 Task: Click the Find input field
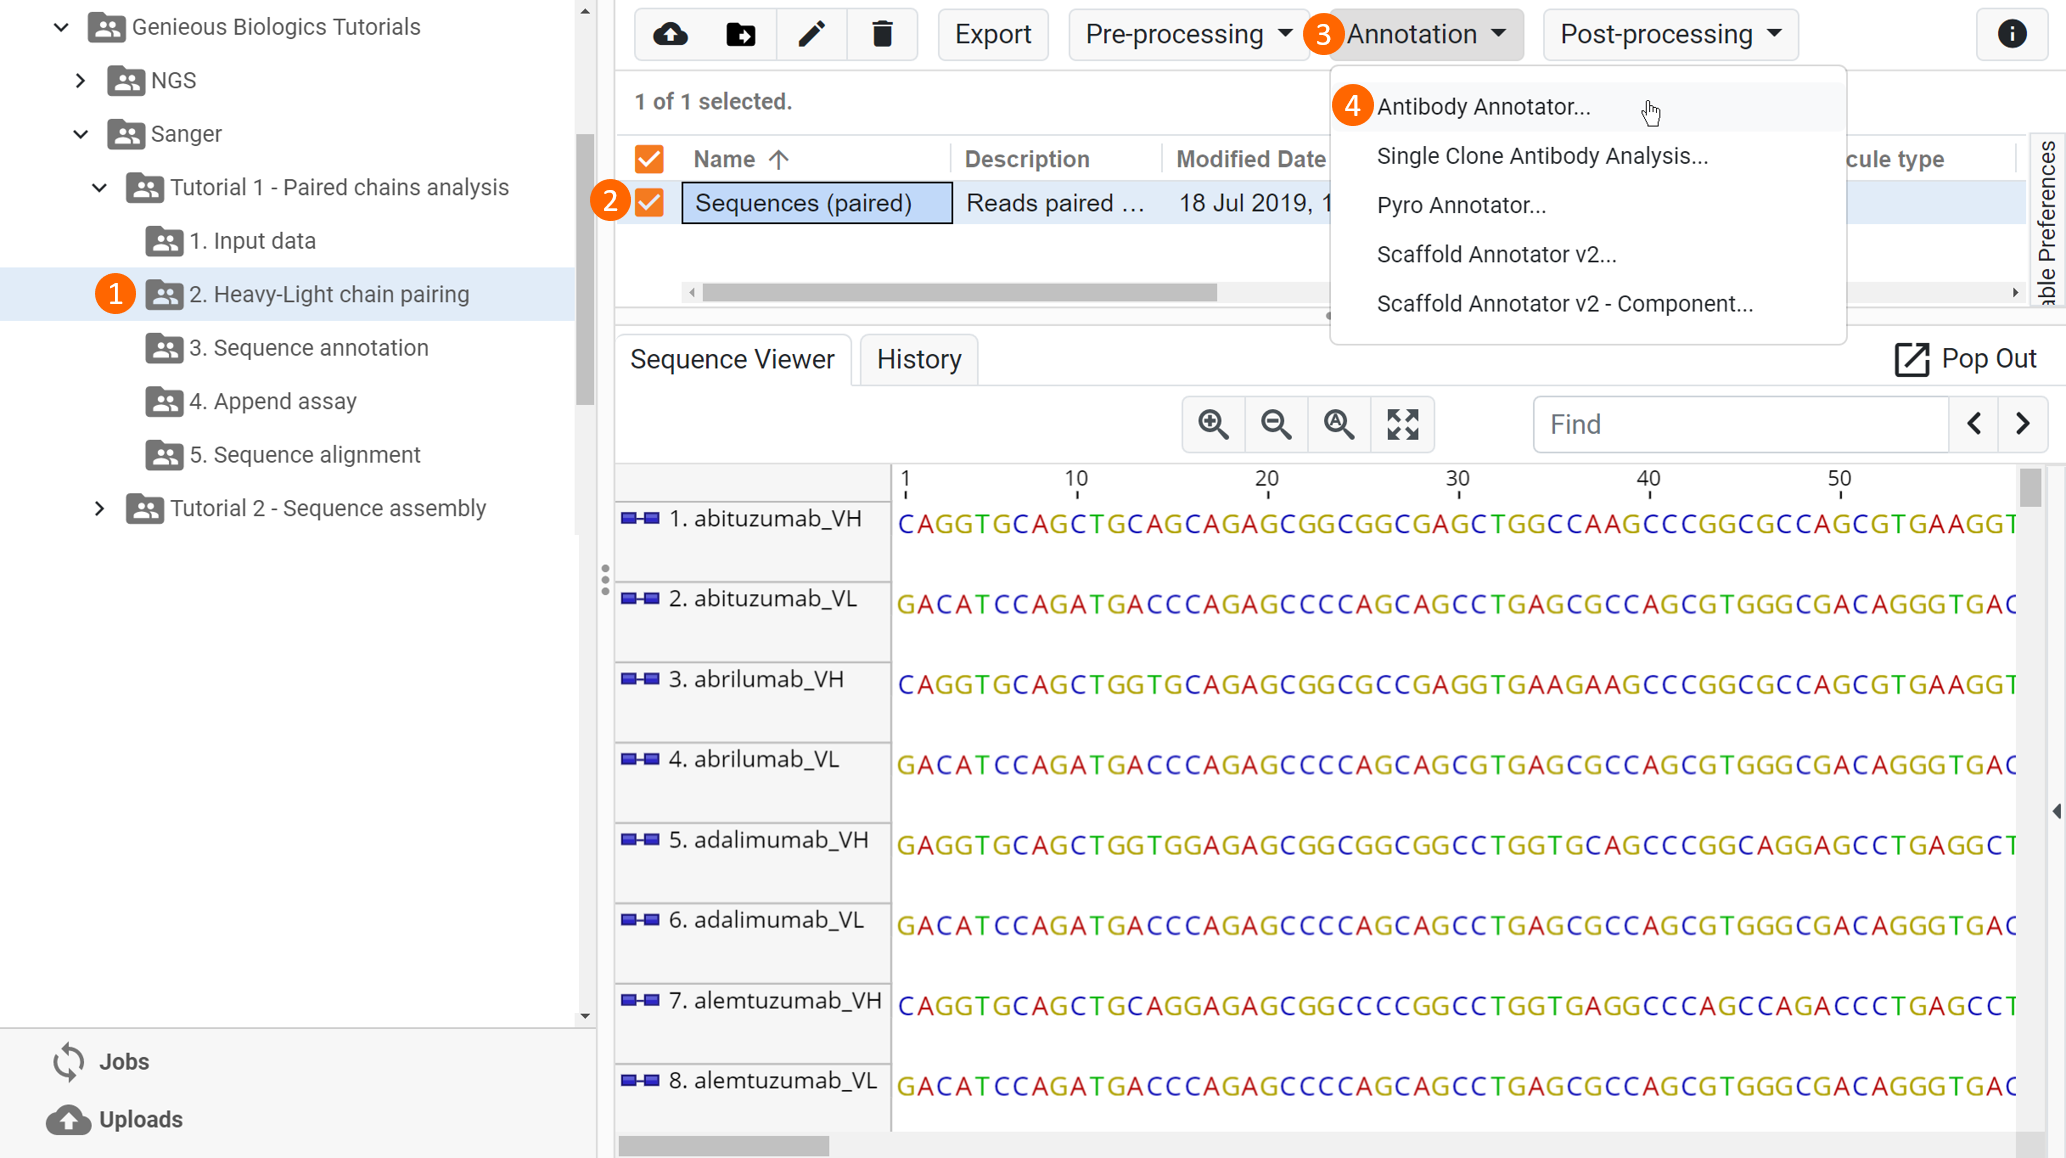tap(1741, 424)
